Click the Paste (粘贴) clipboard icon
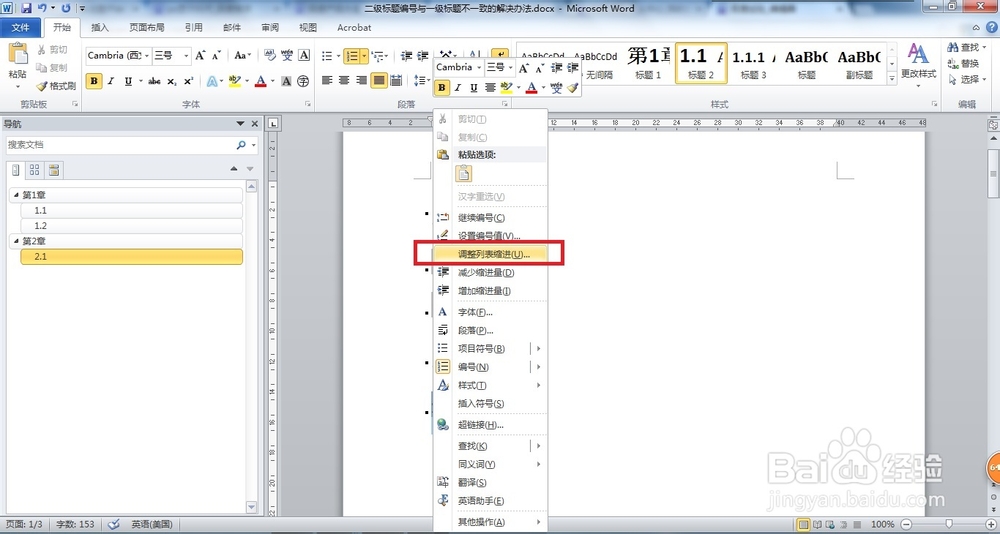Image resolution: width=1000 pixels, height=534 pixels. click(18, 54)
